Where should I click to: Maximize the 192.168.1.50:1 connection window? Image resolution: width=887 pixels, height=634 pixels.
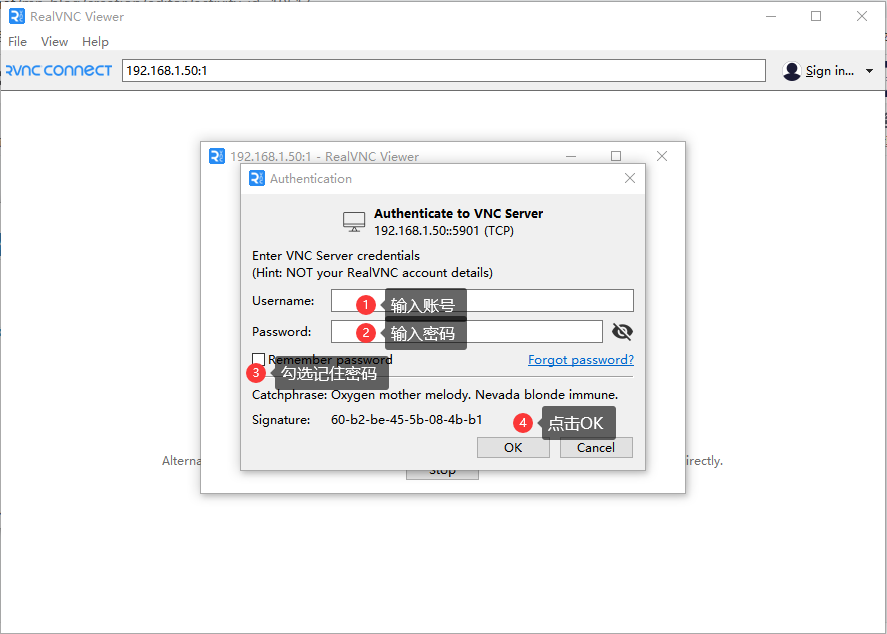(616, 156)
